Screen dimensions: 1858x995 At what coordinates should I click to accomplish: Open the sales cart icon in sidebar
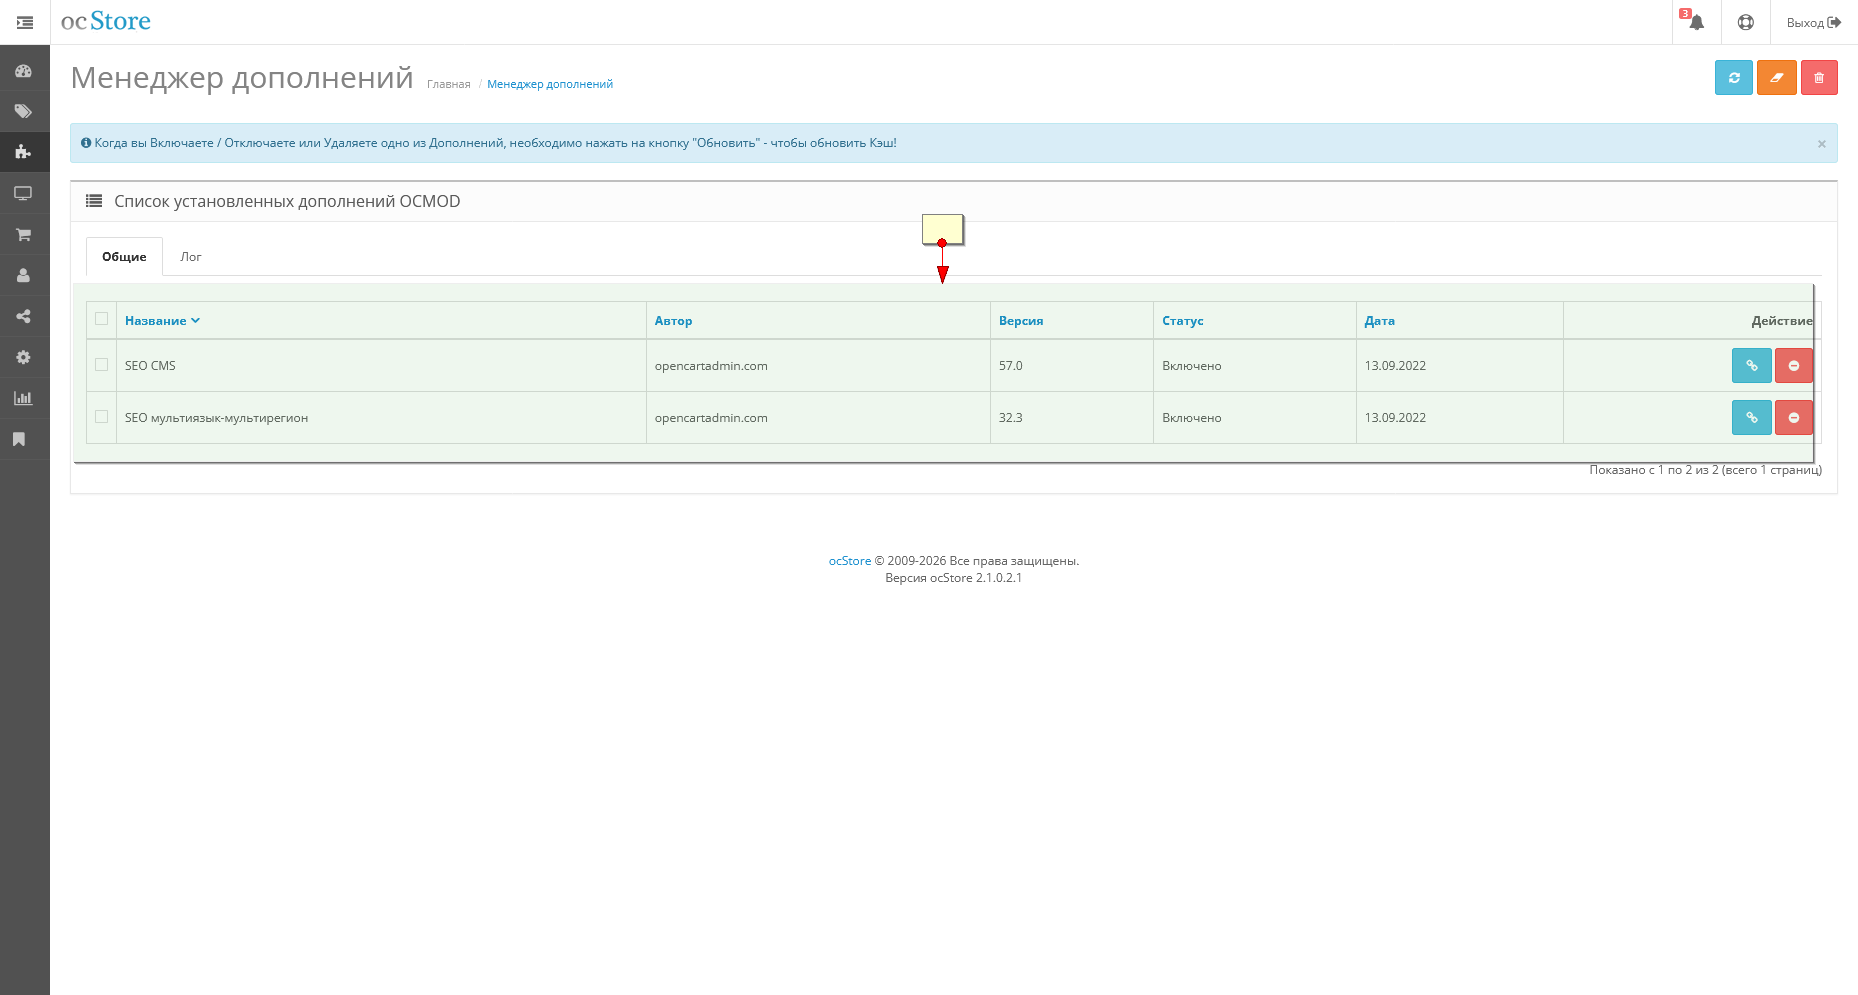point(24,234)
